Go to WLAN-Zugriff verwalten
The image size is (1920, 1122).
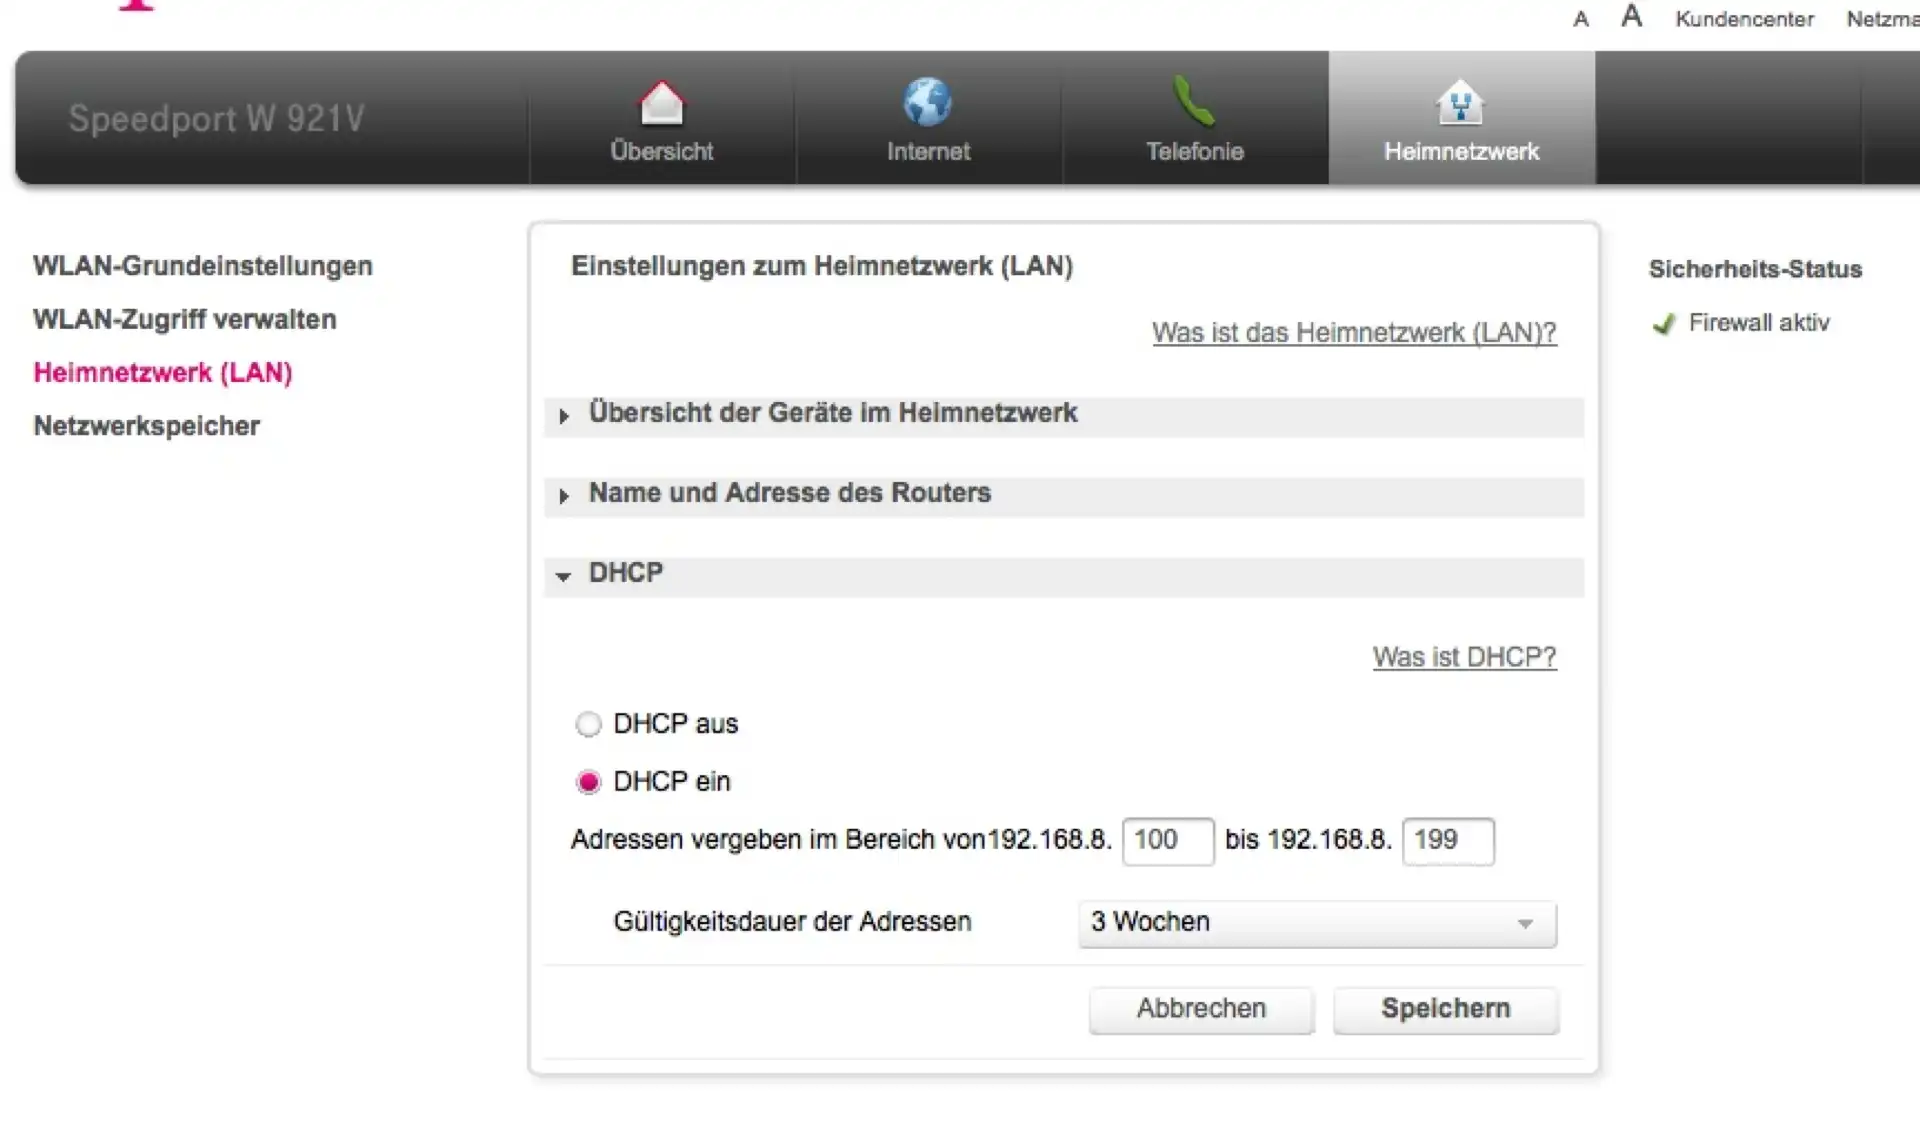184,320
